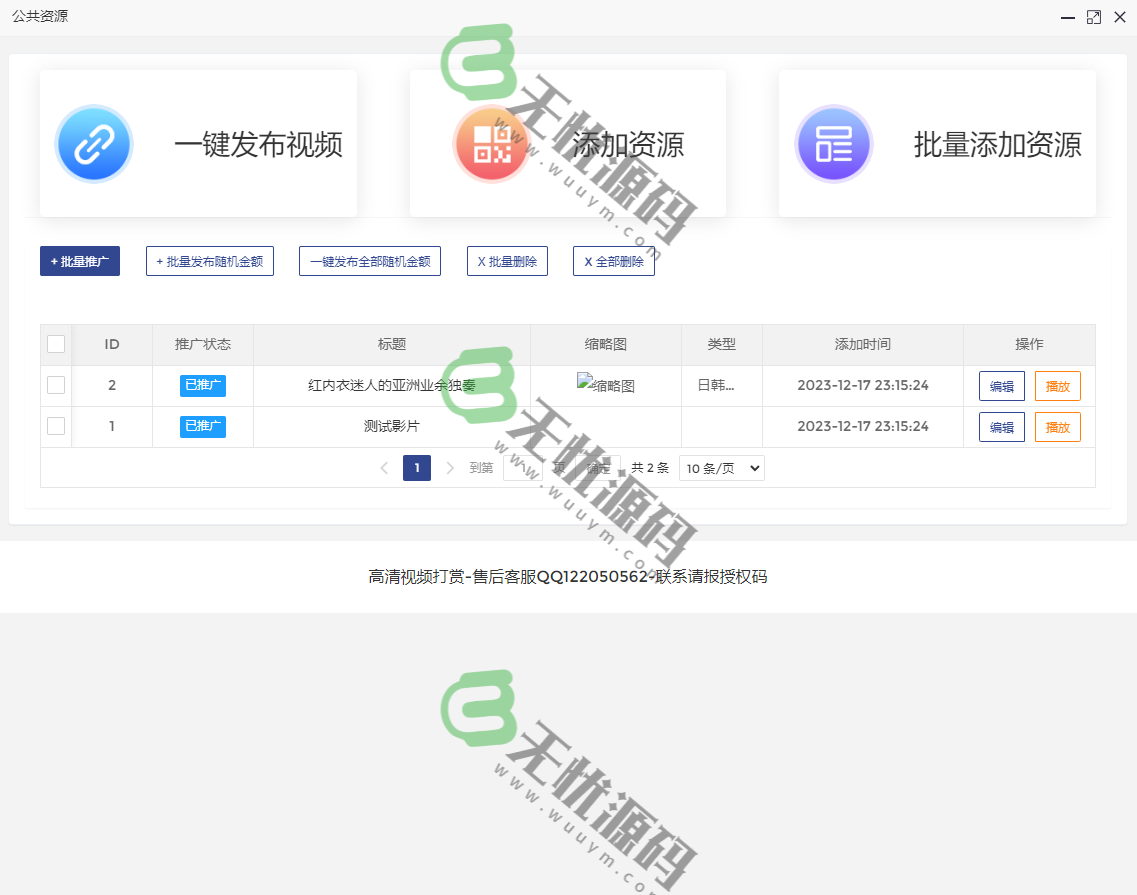1137x895 pixels.
Task: Click the 确定 pagination confirm button
Action: coord(597,467)
